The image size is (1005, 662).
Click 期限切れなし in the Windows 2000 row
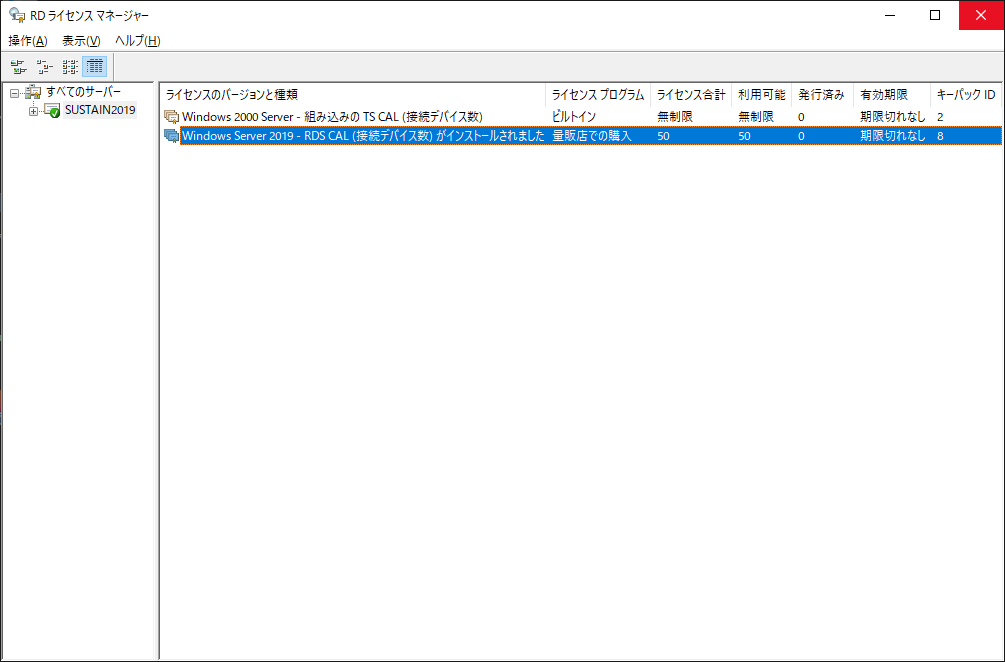(x=893, y=117)
